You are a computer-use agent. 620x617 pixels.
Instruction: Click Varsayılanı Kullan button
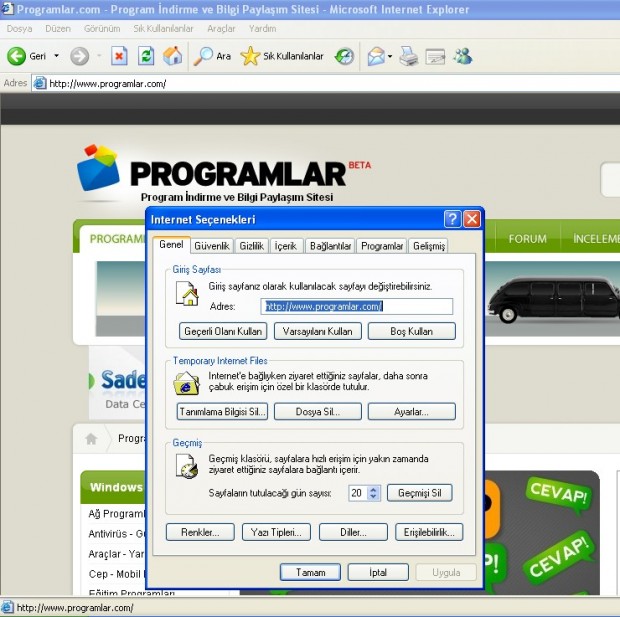click(318, 331)
